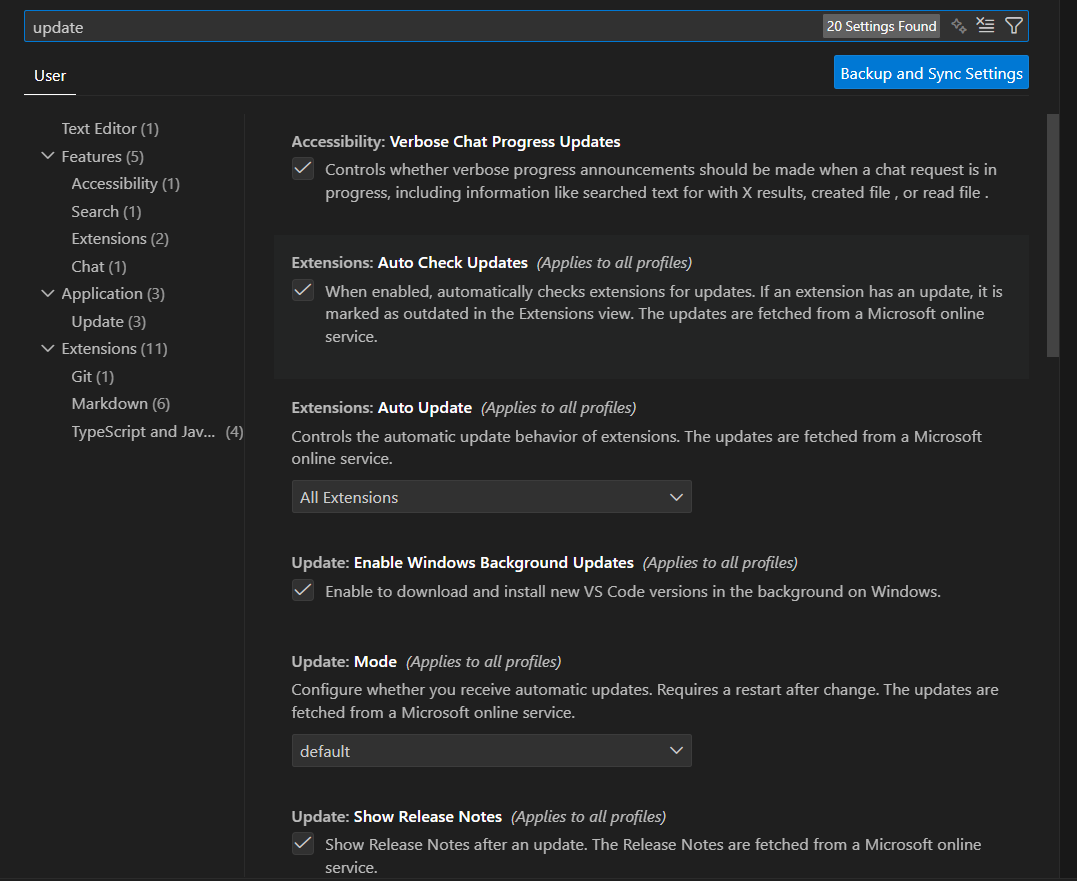The image size is (1077, 881).
Task: Click the vertical scrollbar thumb
Action: point(1053,230)
